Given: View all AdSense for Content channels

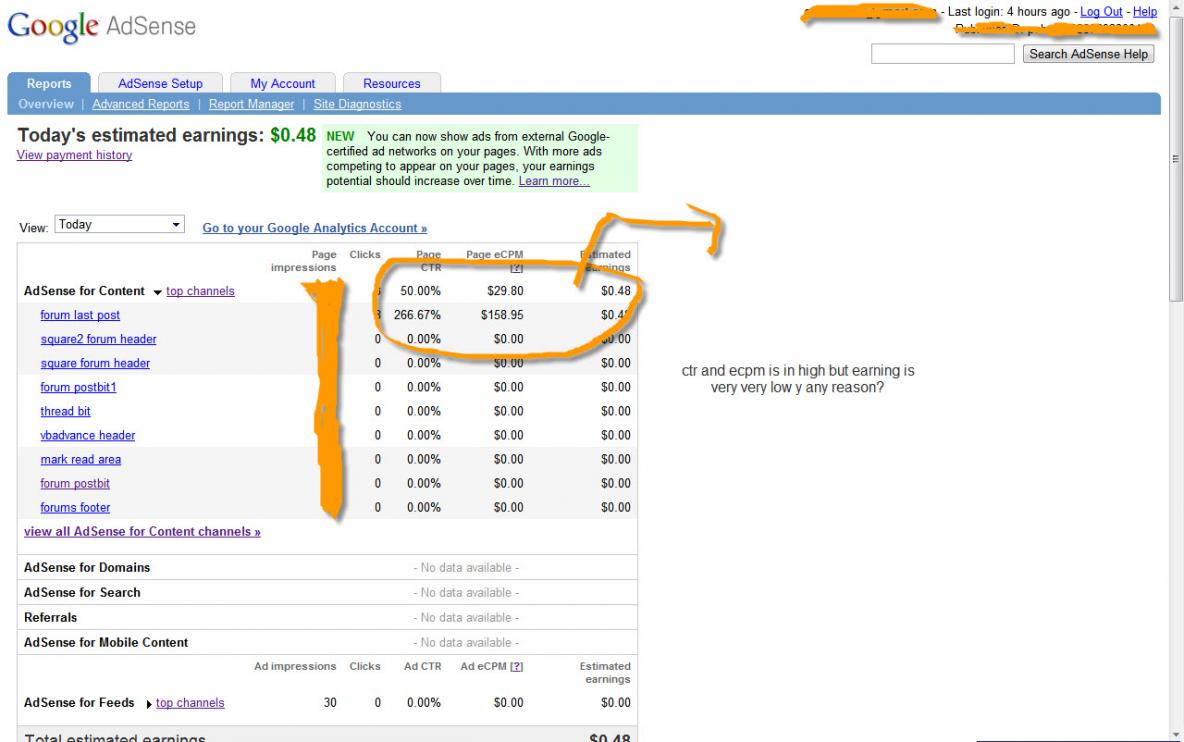Looking at the screenshot, I should point(142,531).
